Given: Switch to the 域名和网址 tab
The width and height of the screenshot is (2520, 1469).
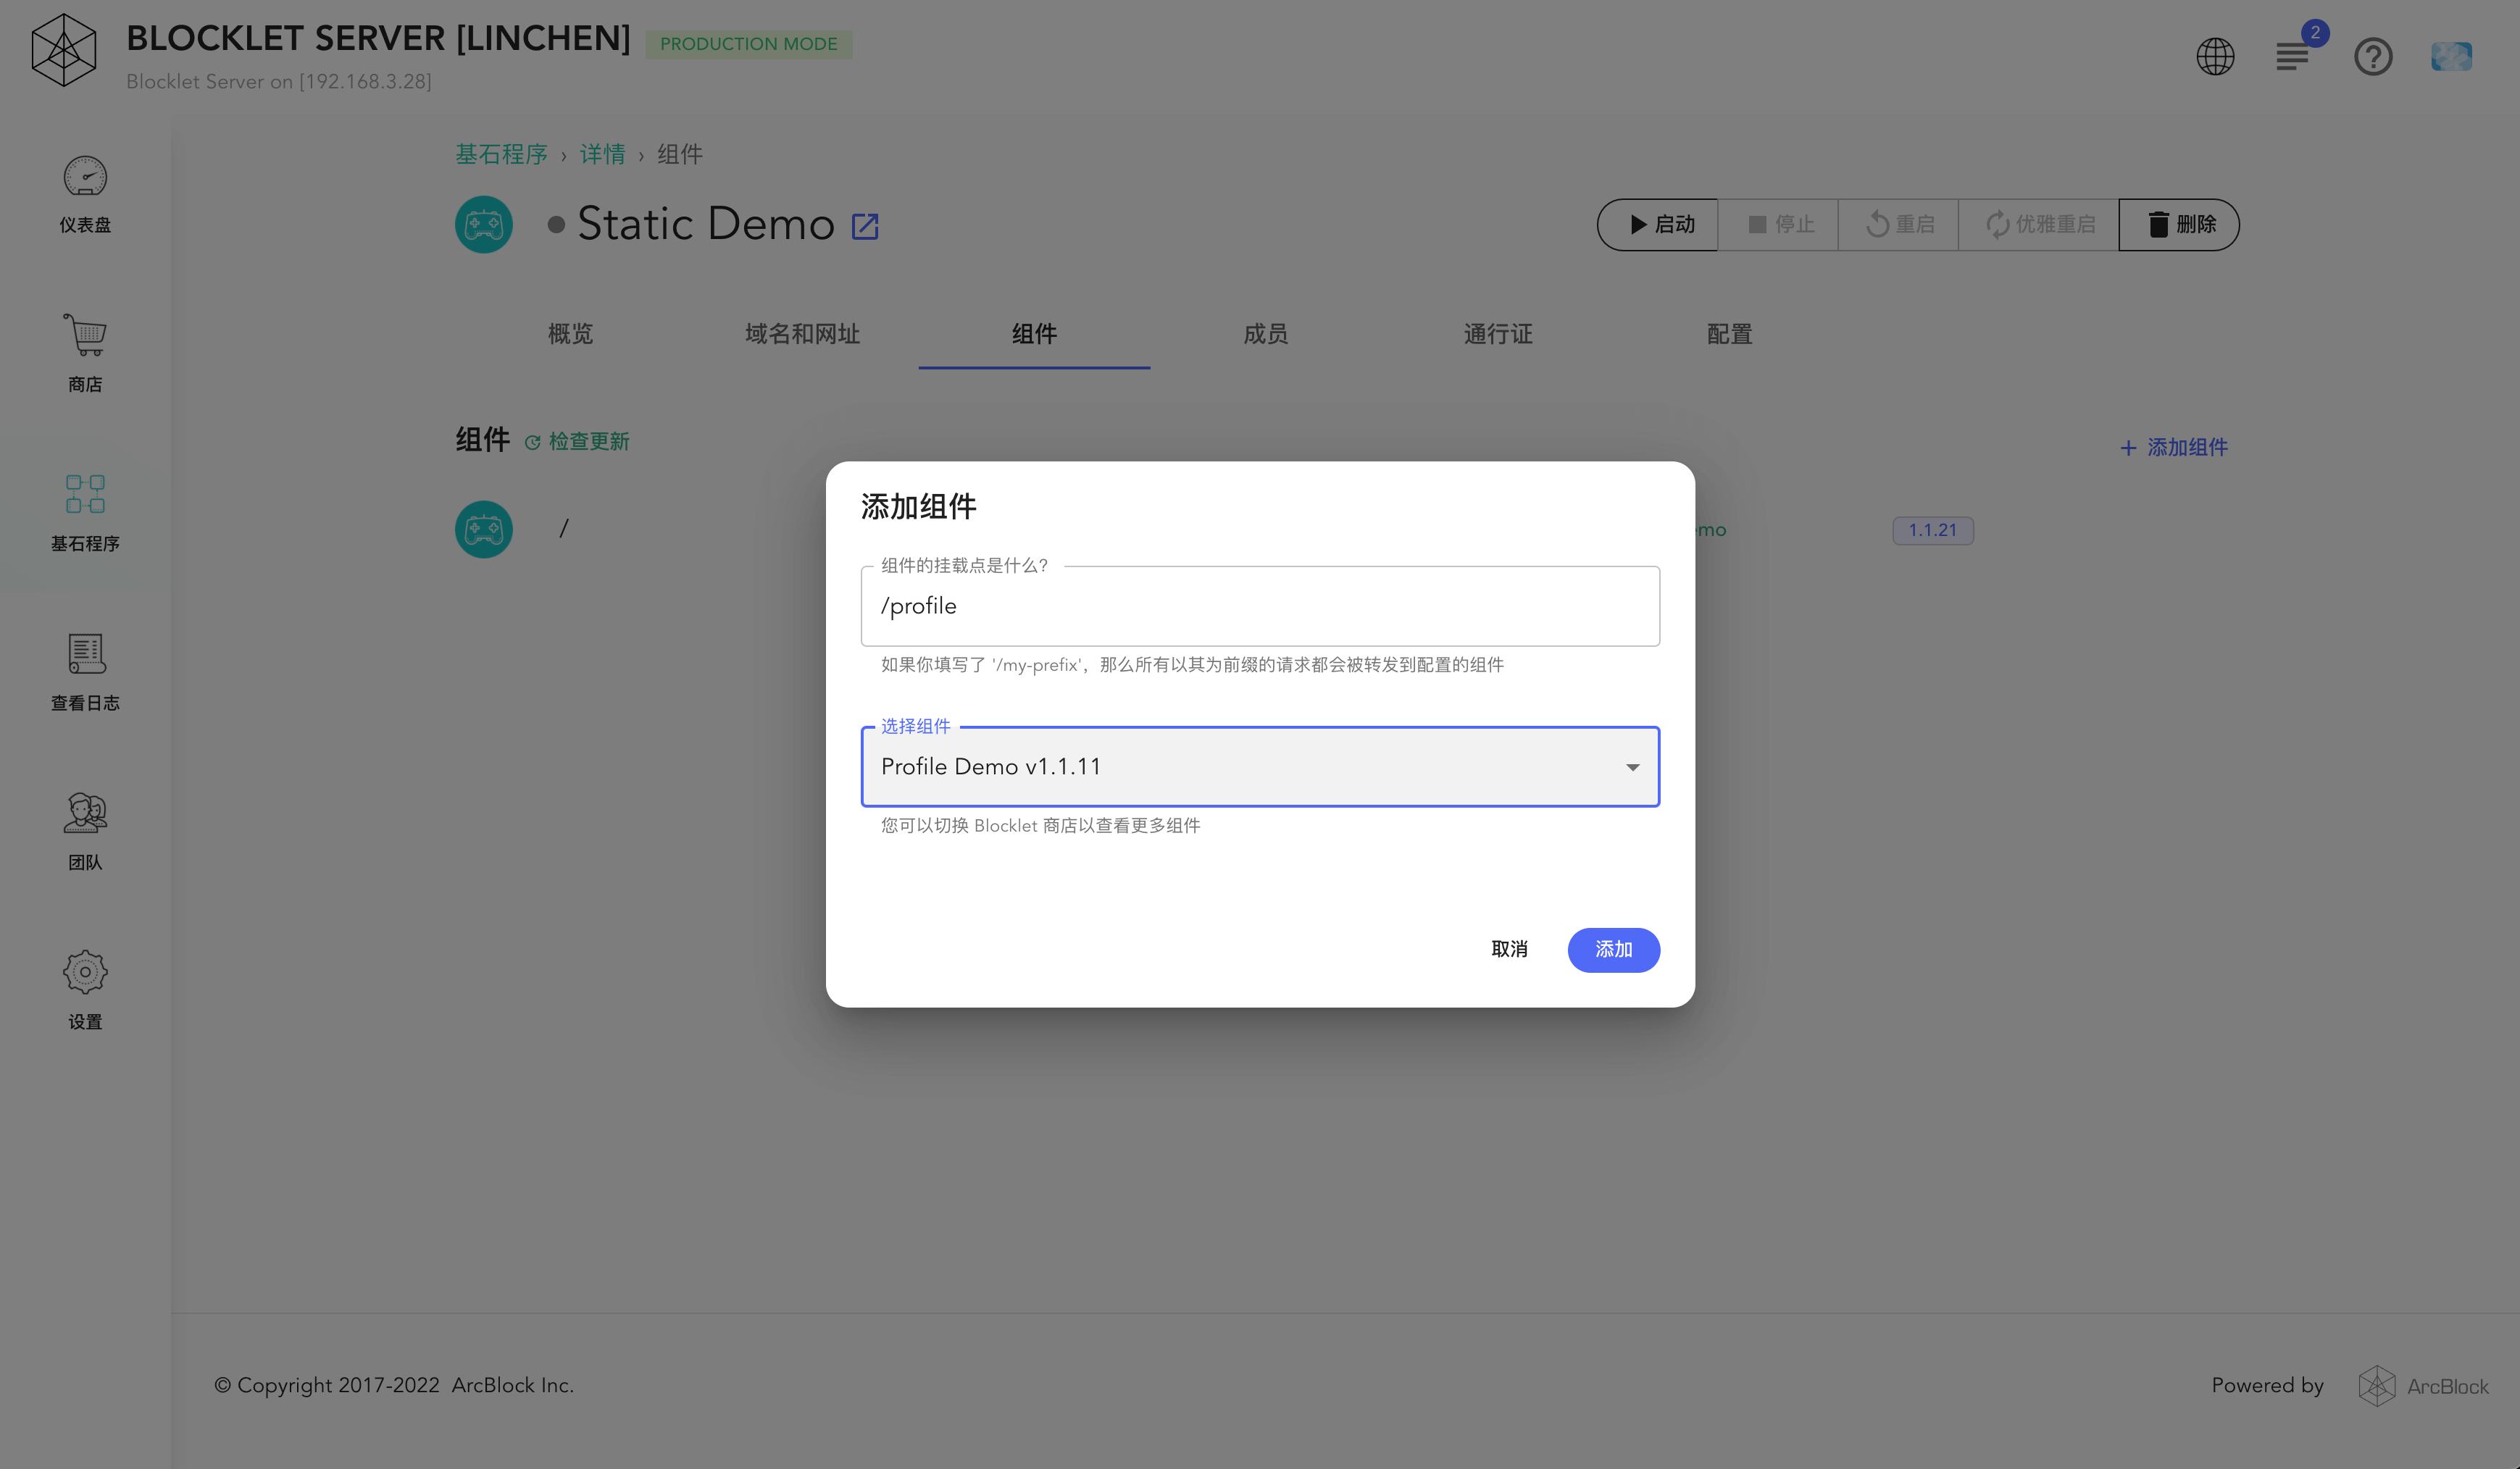Looking at the screenshot, I should tap(802, 334).
